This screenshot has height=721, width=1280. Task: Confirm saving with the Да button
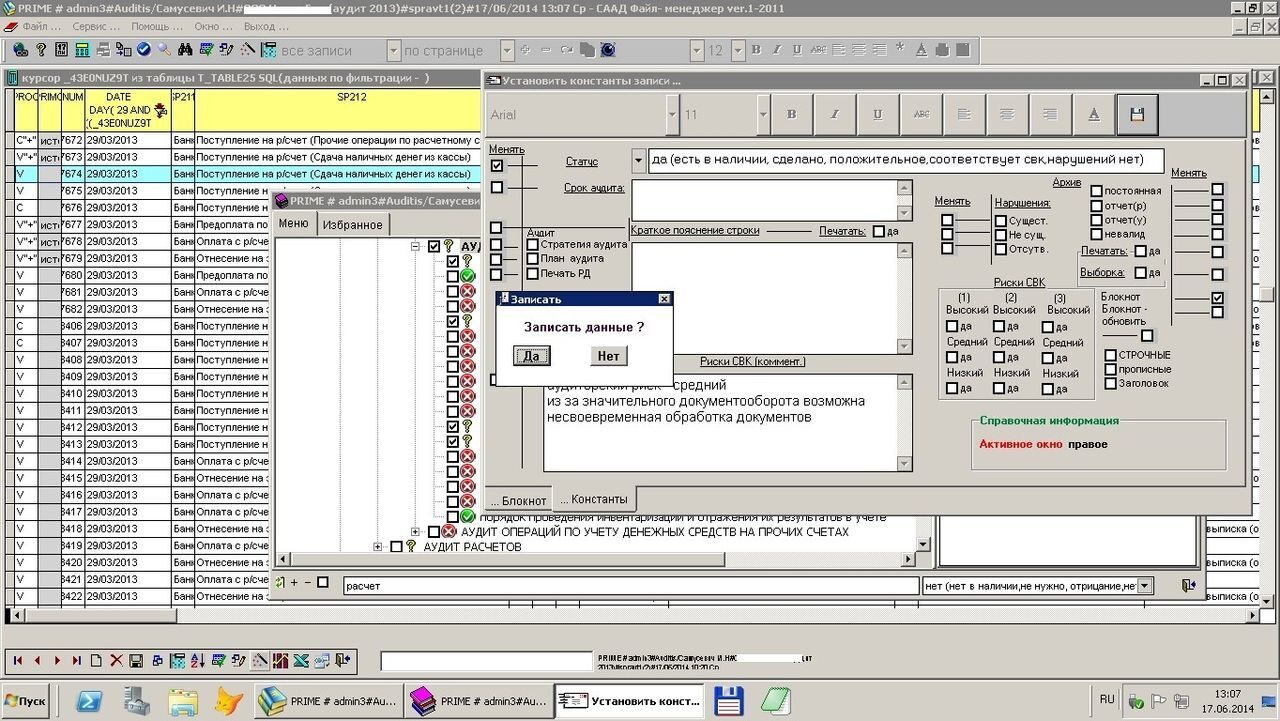click(531, 356)
